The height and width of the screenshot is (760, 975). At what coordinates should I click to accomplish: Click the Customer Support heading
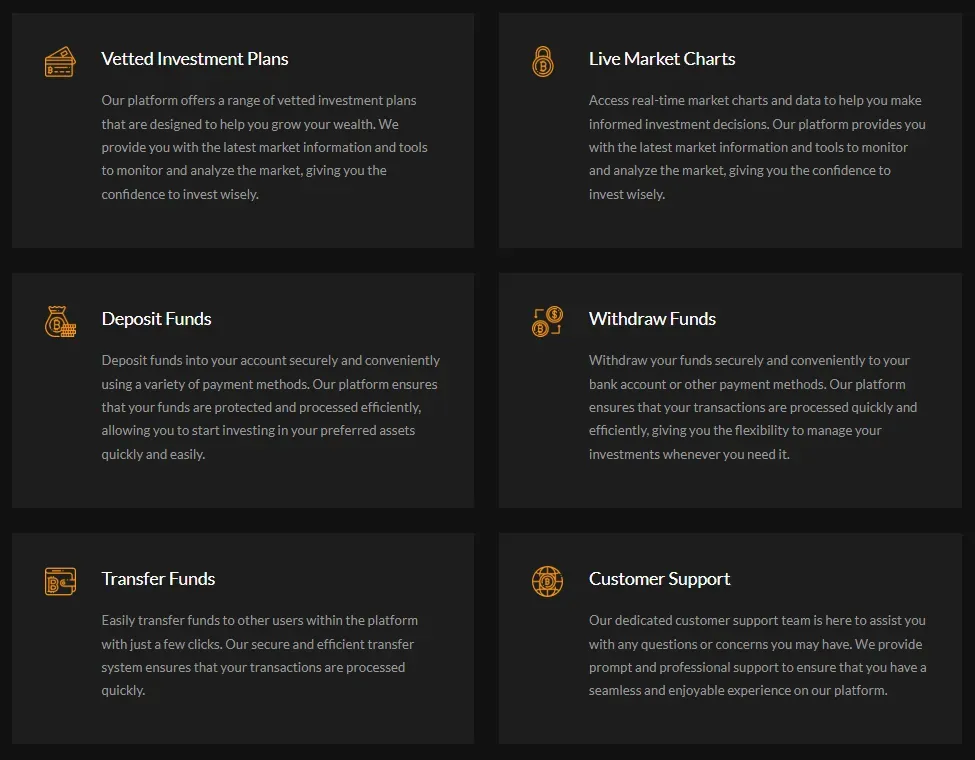(x=660, y=579)
